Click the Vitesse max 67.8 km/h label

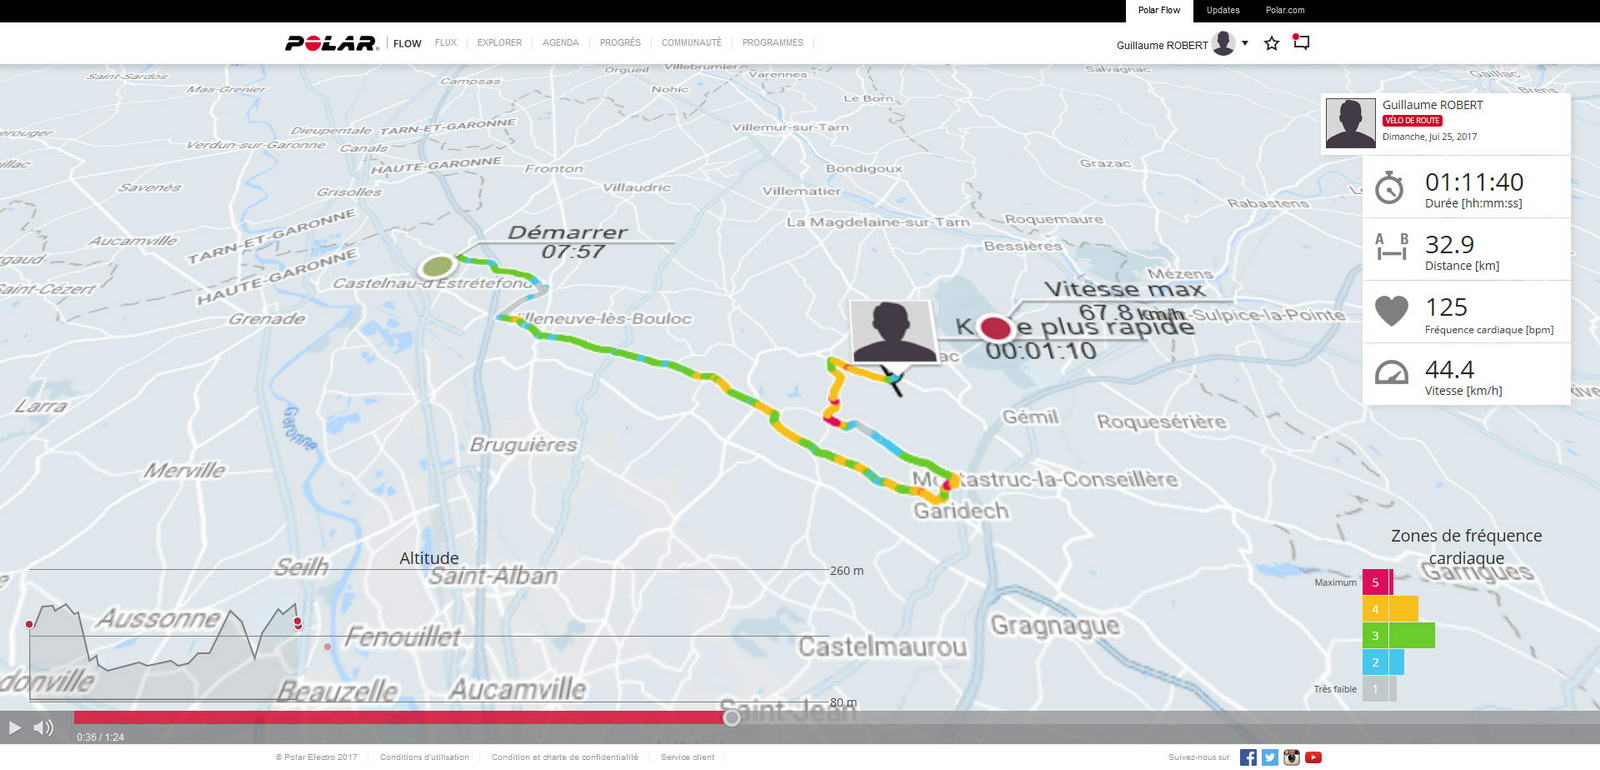pos(1127,301)
